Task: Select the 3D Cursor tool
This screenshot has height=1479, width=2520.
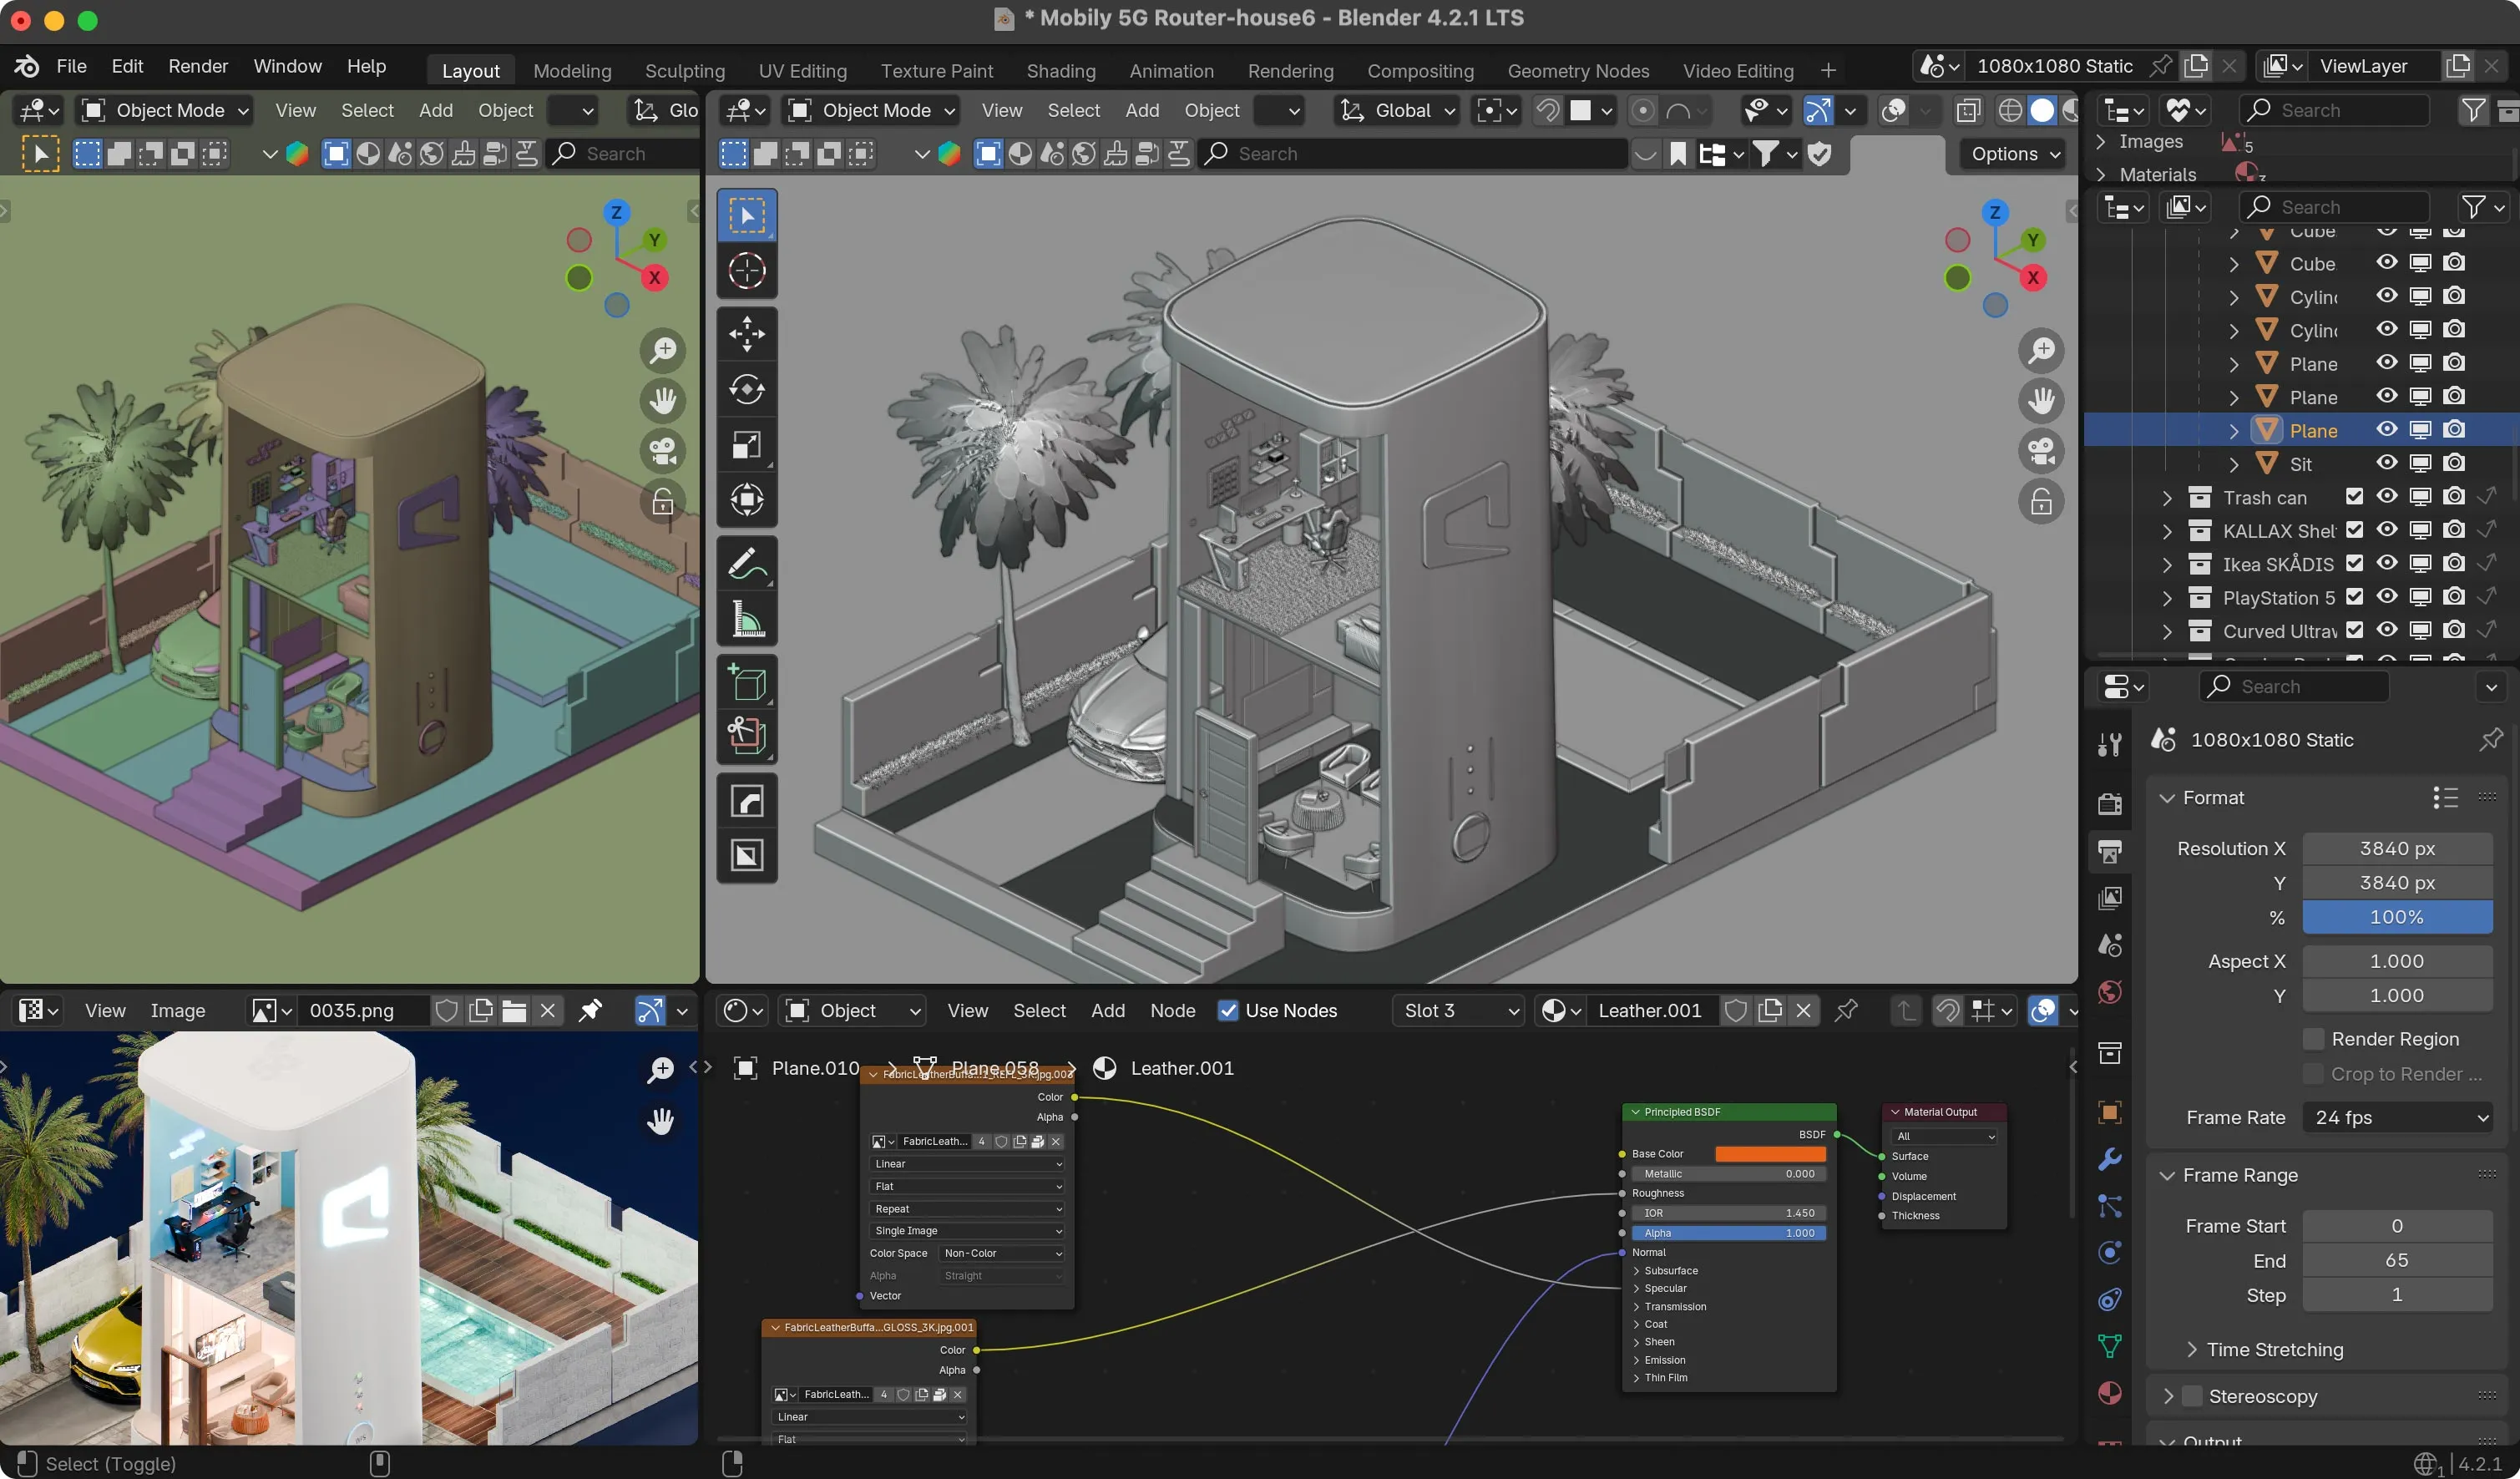Action: point(746,271)
